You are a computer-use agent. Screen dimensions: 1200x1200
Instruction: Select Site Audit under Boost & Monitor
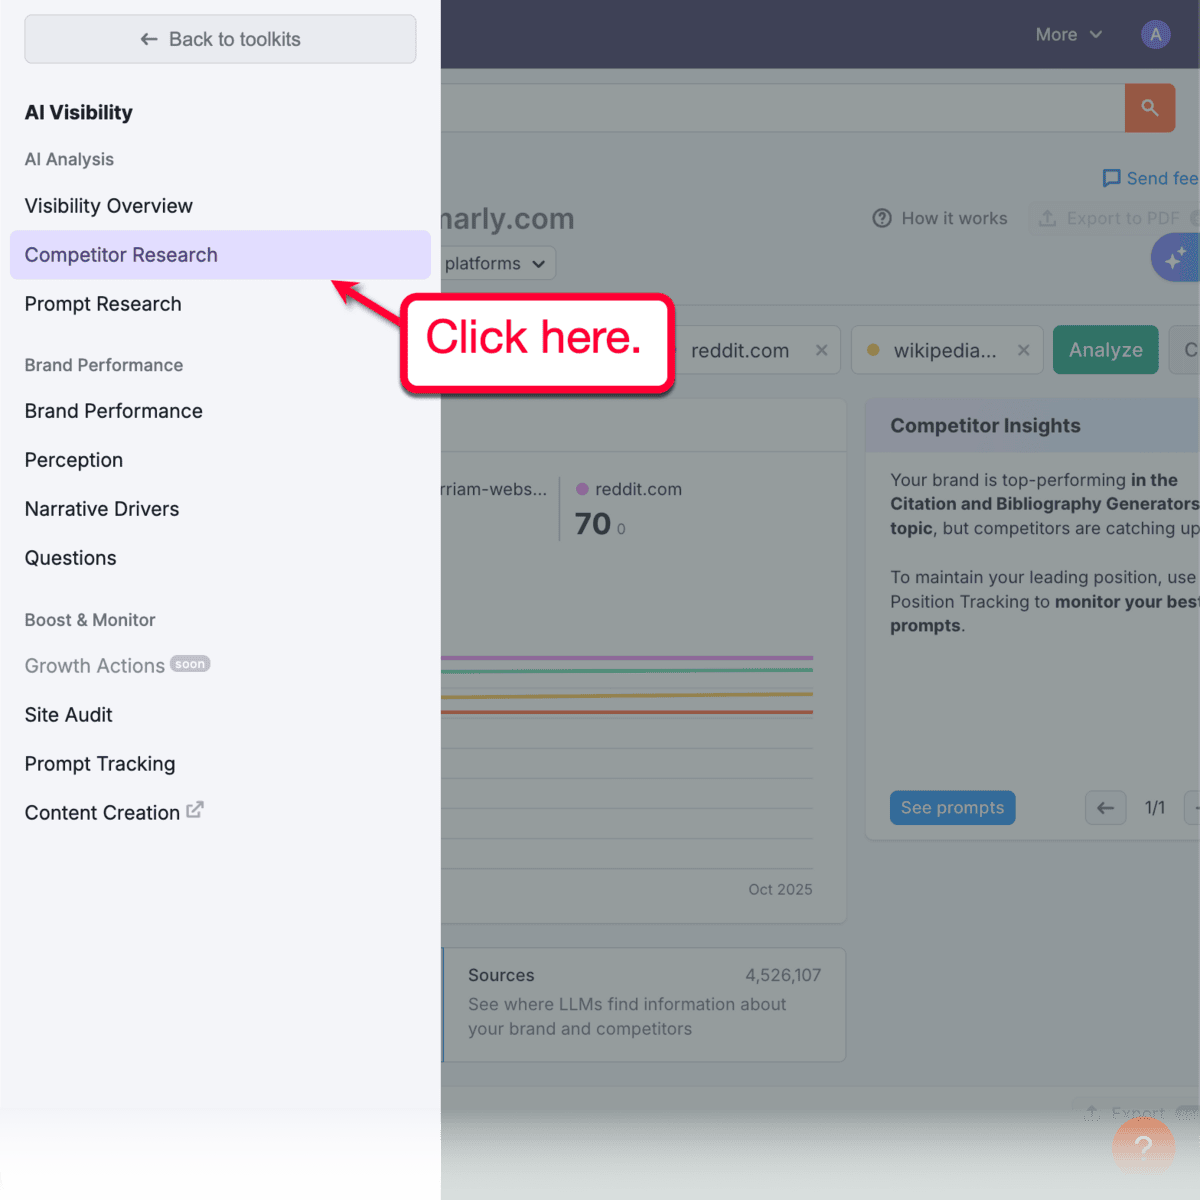point(68,714)
